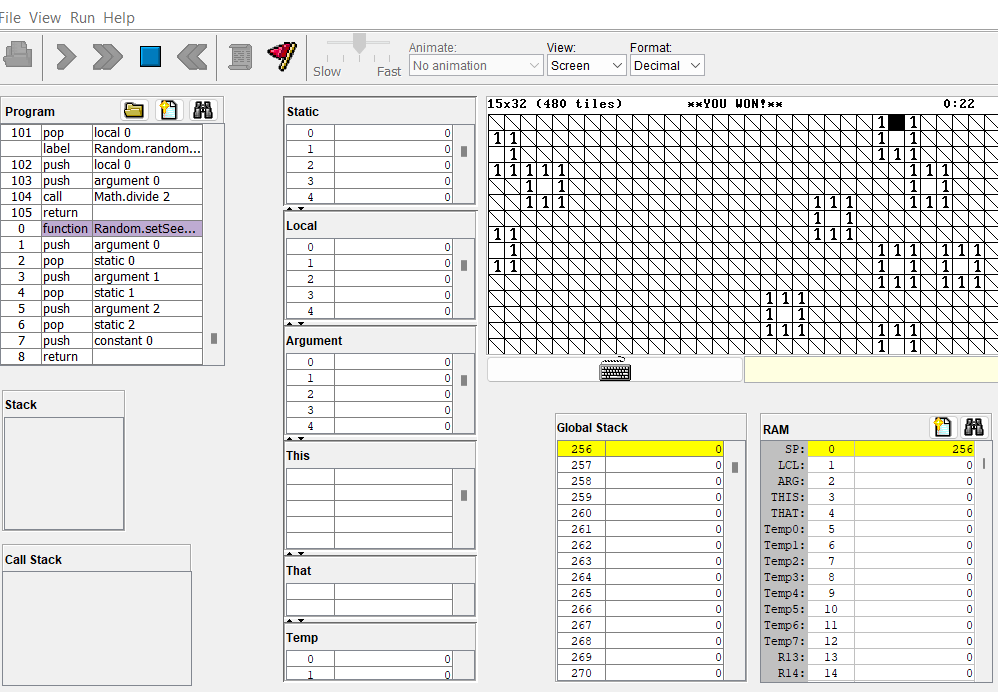Click the empty Stack panel box
This screenshot has height=692, width=998.
click(64, 473)
